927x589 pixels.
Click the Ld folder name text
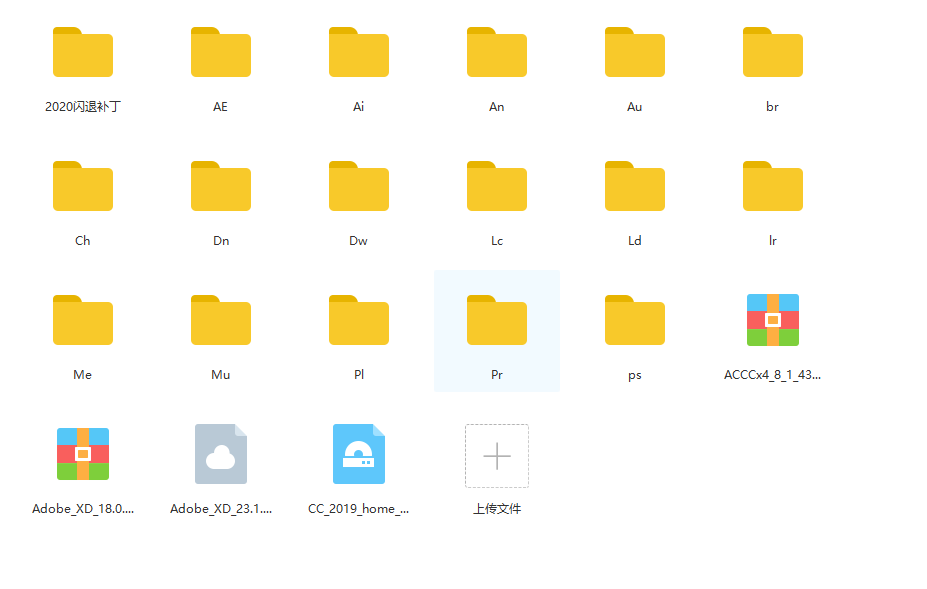click(x=634, y=241)
